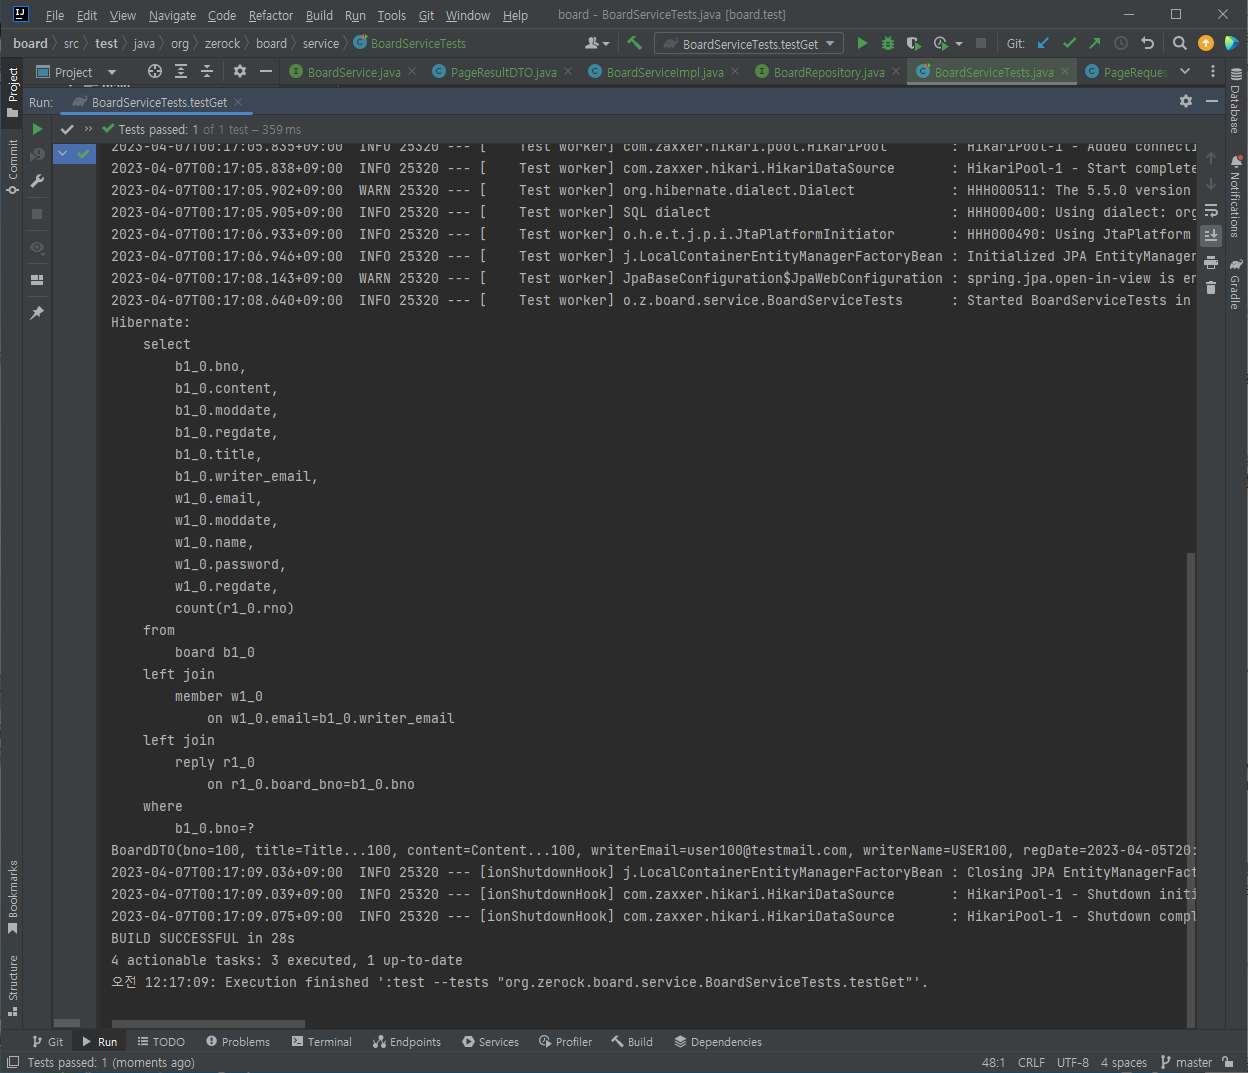Viewport: 1248px width, 1073px height.
Task: Change the Run panel layout
Action: [x=37, y=280]
